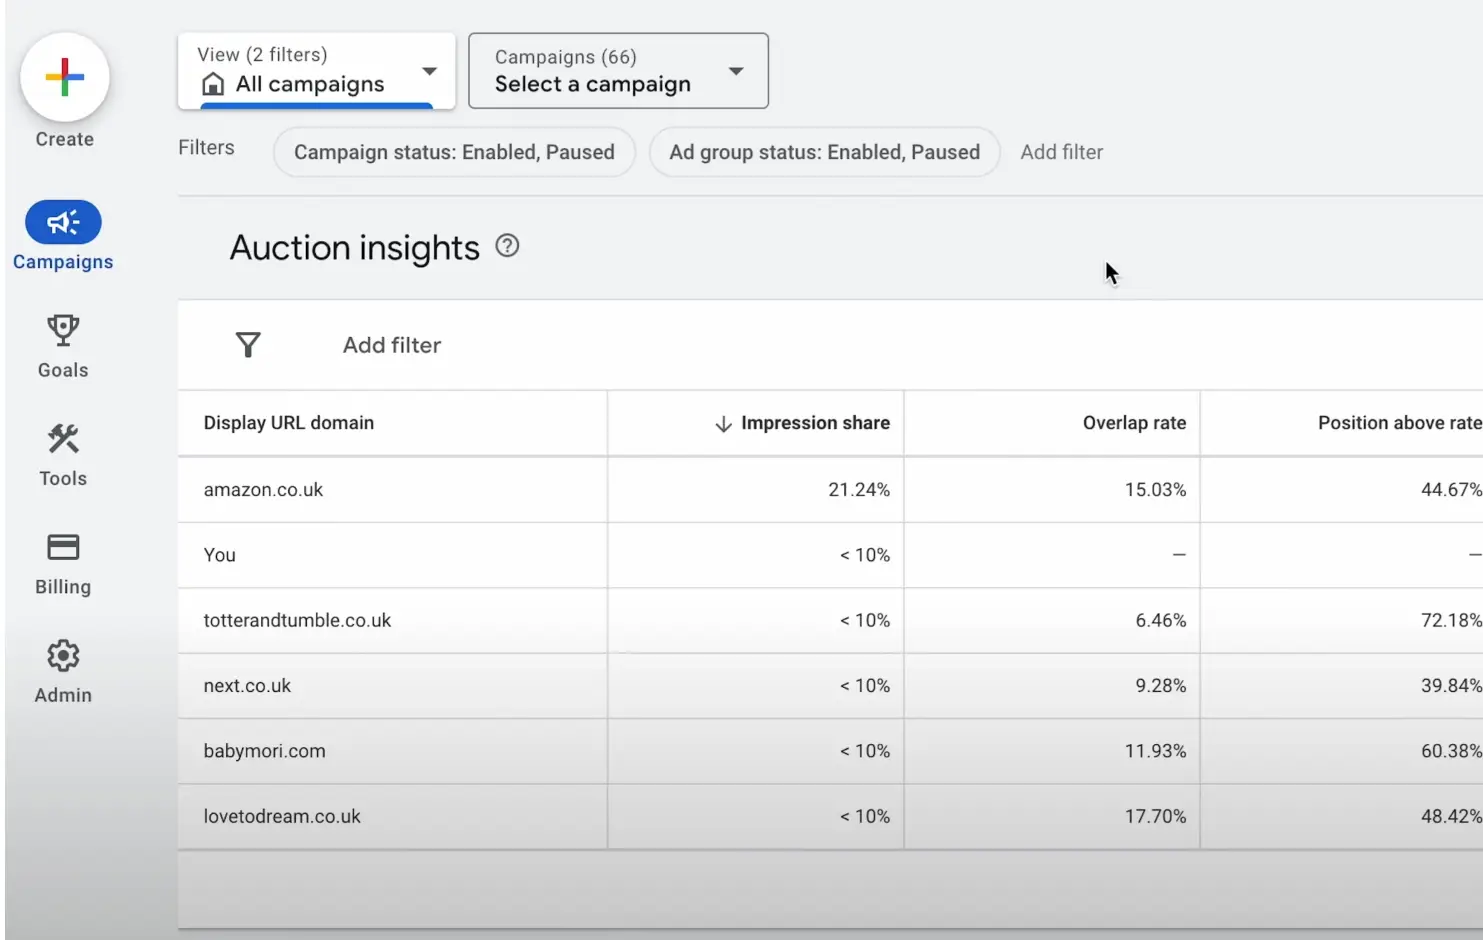Click the 48.42% position above rate value

click(1451, 816)
